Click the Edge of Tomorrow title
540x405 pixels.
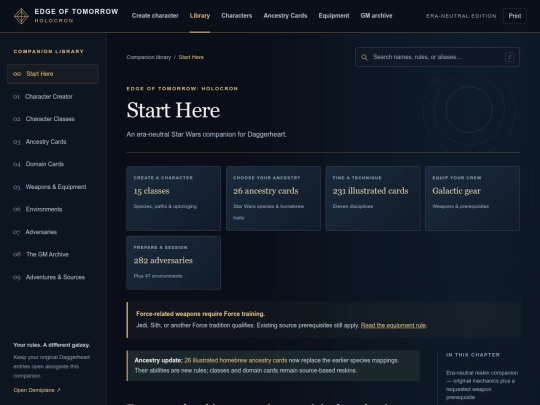point(76,12)
